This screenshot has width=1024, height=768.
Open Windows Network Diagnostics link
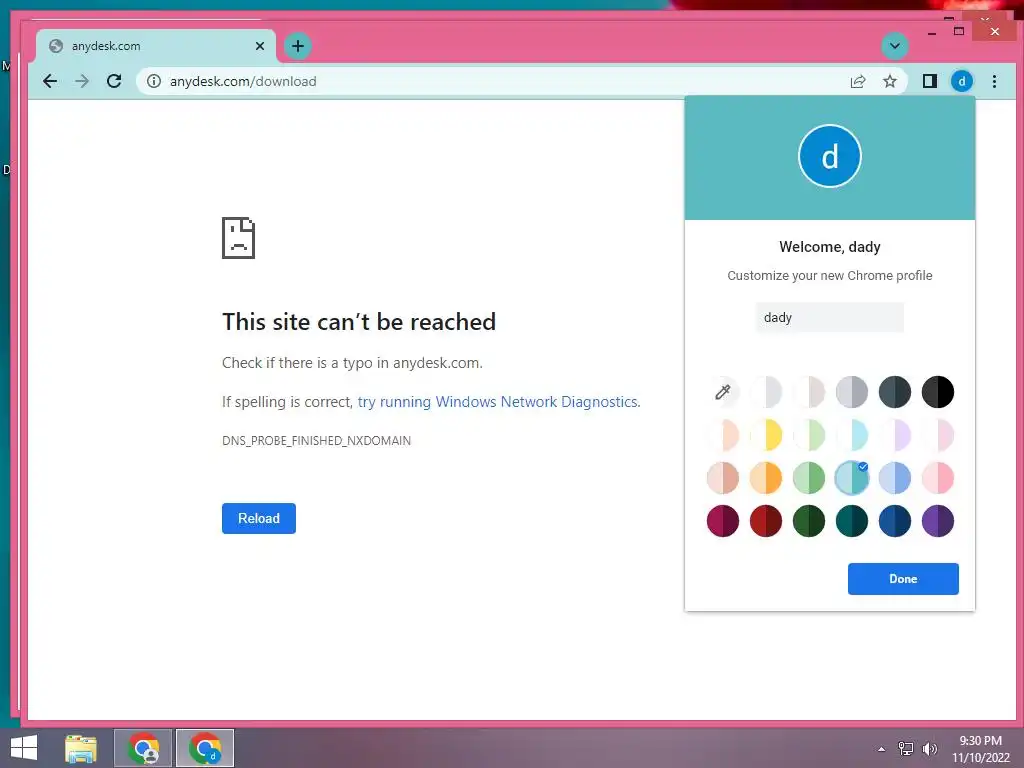(499, 402)
